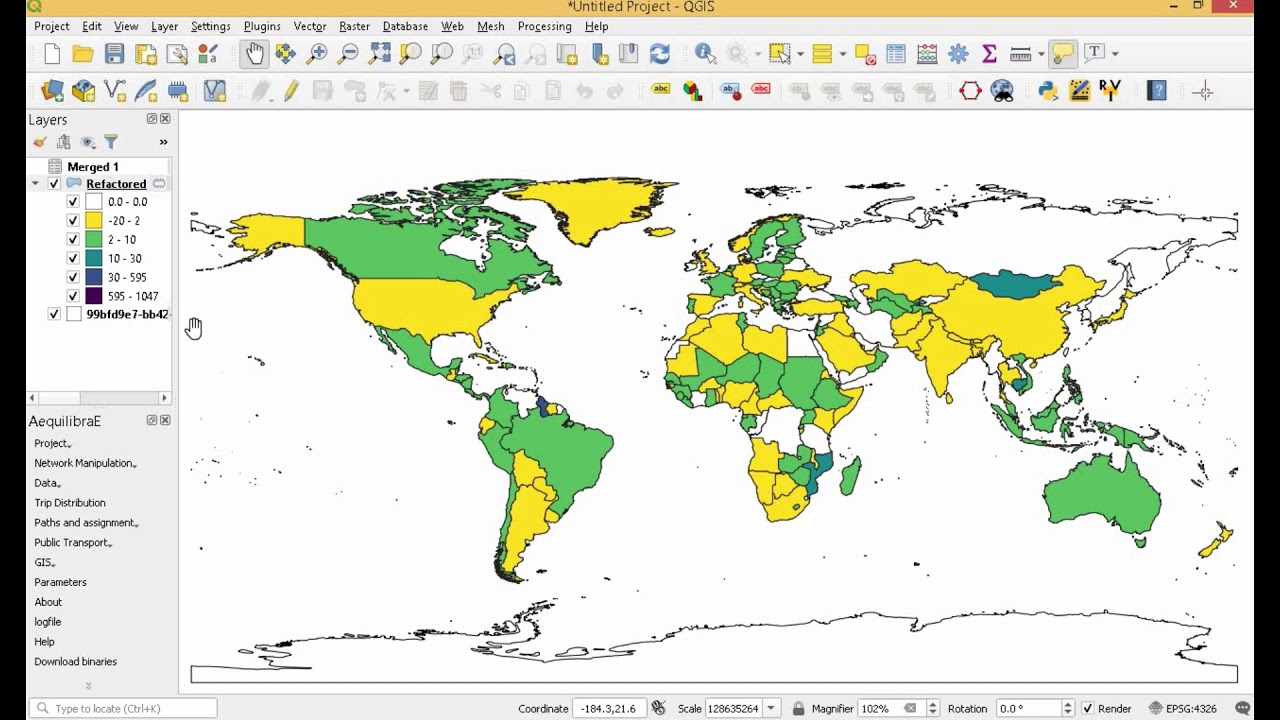Uncheck the 30 - 595 legend class

(x=73, y=277)
